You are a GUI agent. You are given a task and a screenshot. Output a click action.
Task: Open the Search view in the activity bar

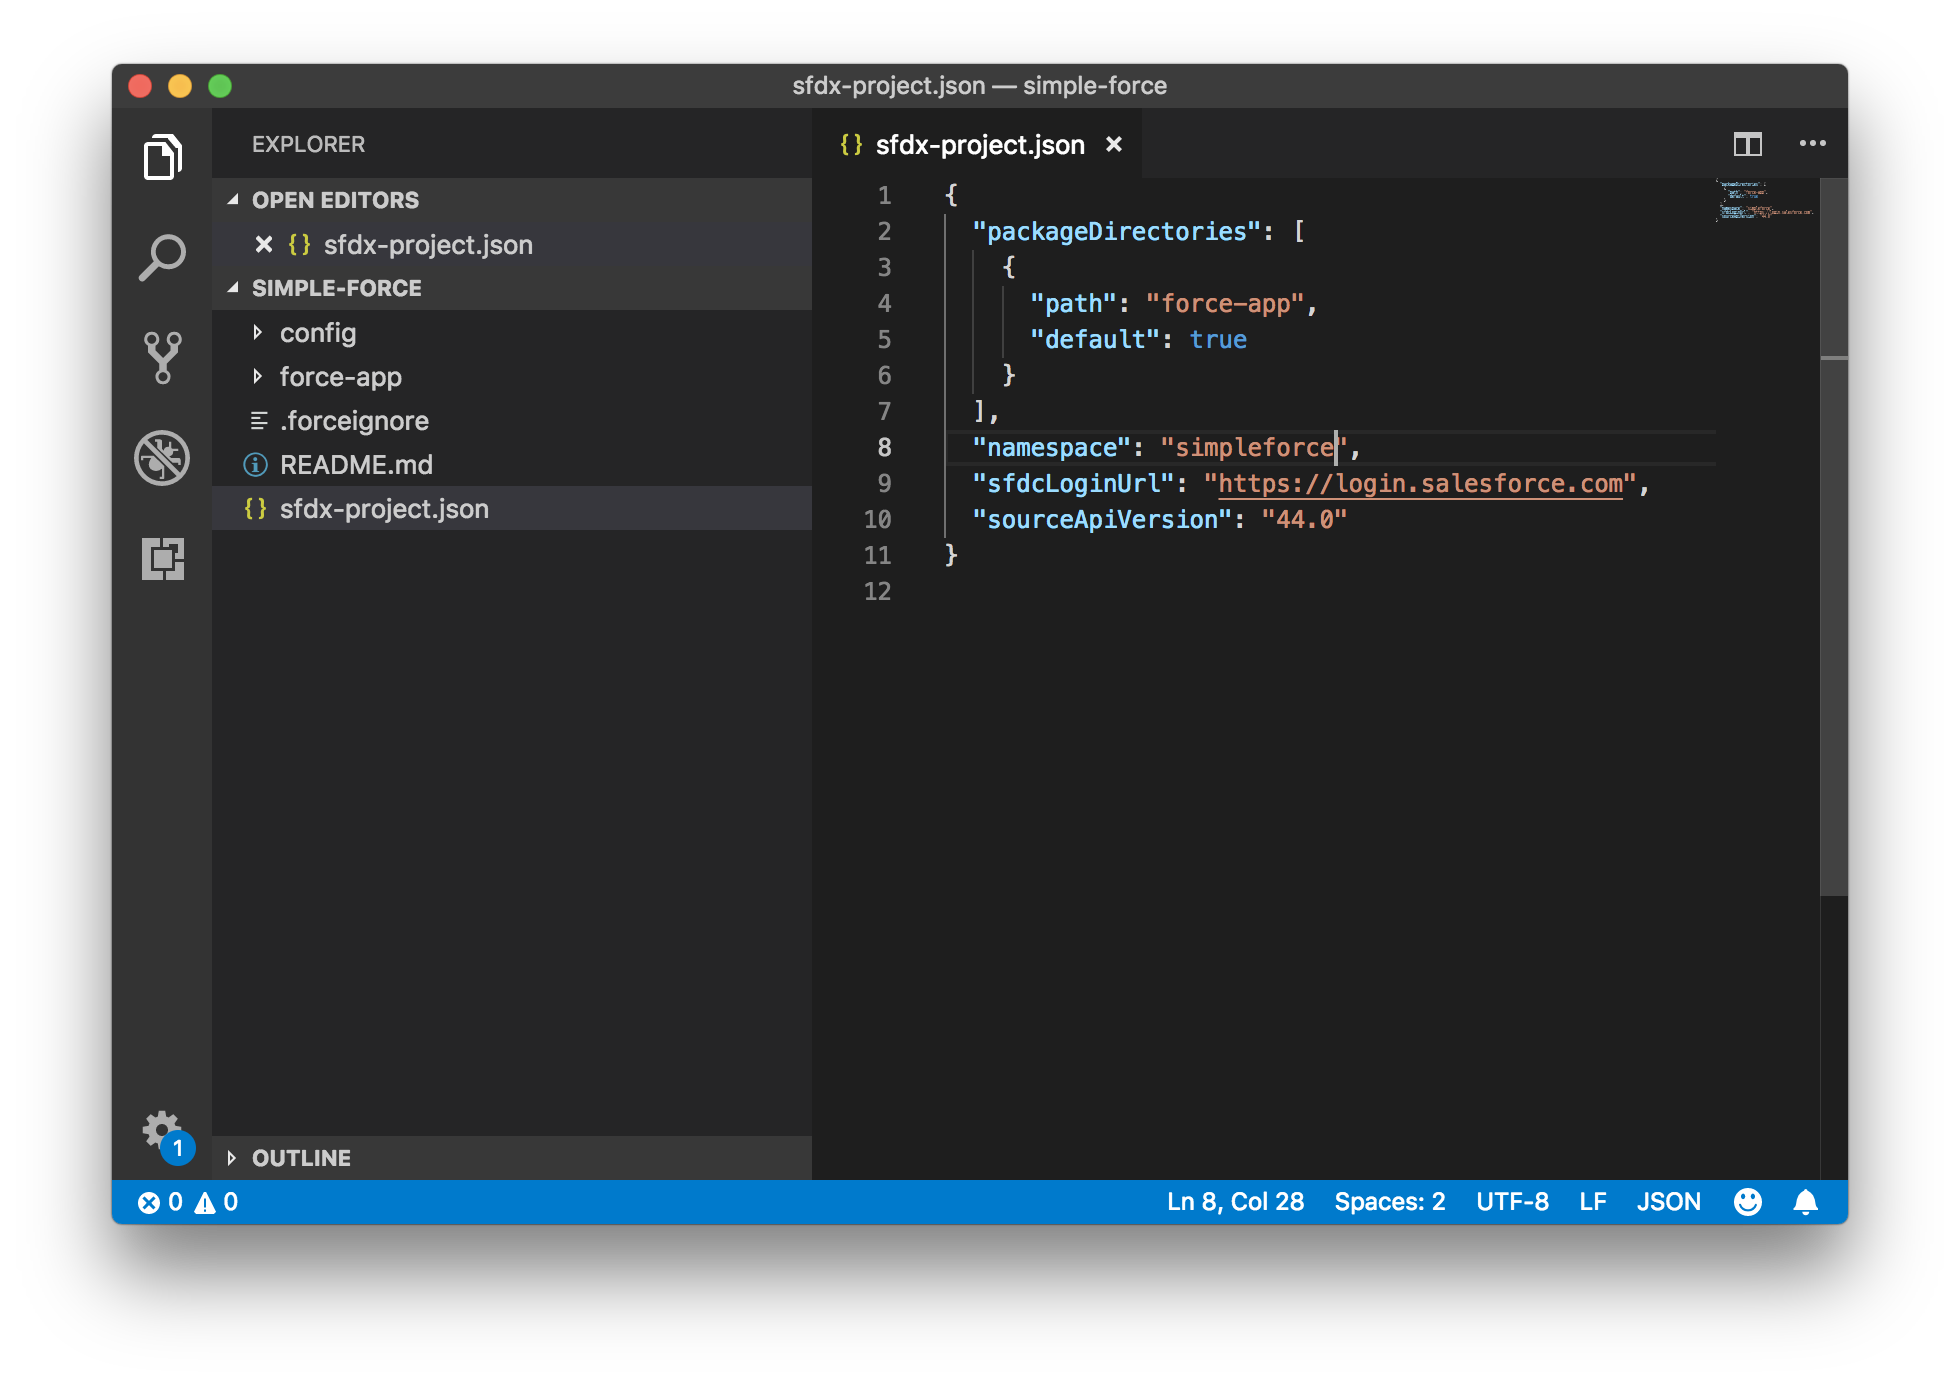point(163,256)
